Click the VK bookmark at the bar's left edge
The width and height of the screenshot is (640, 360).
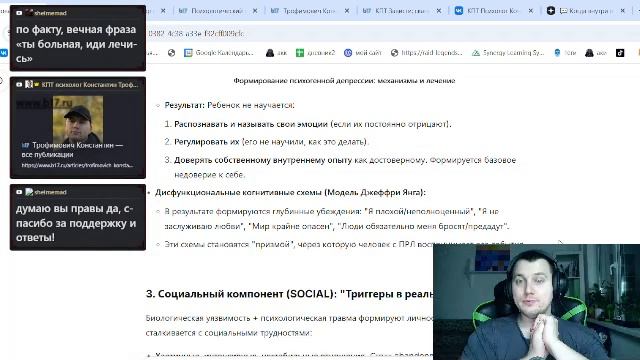click(4, 53)
